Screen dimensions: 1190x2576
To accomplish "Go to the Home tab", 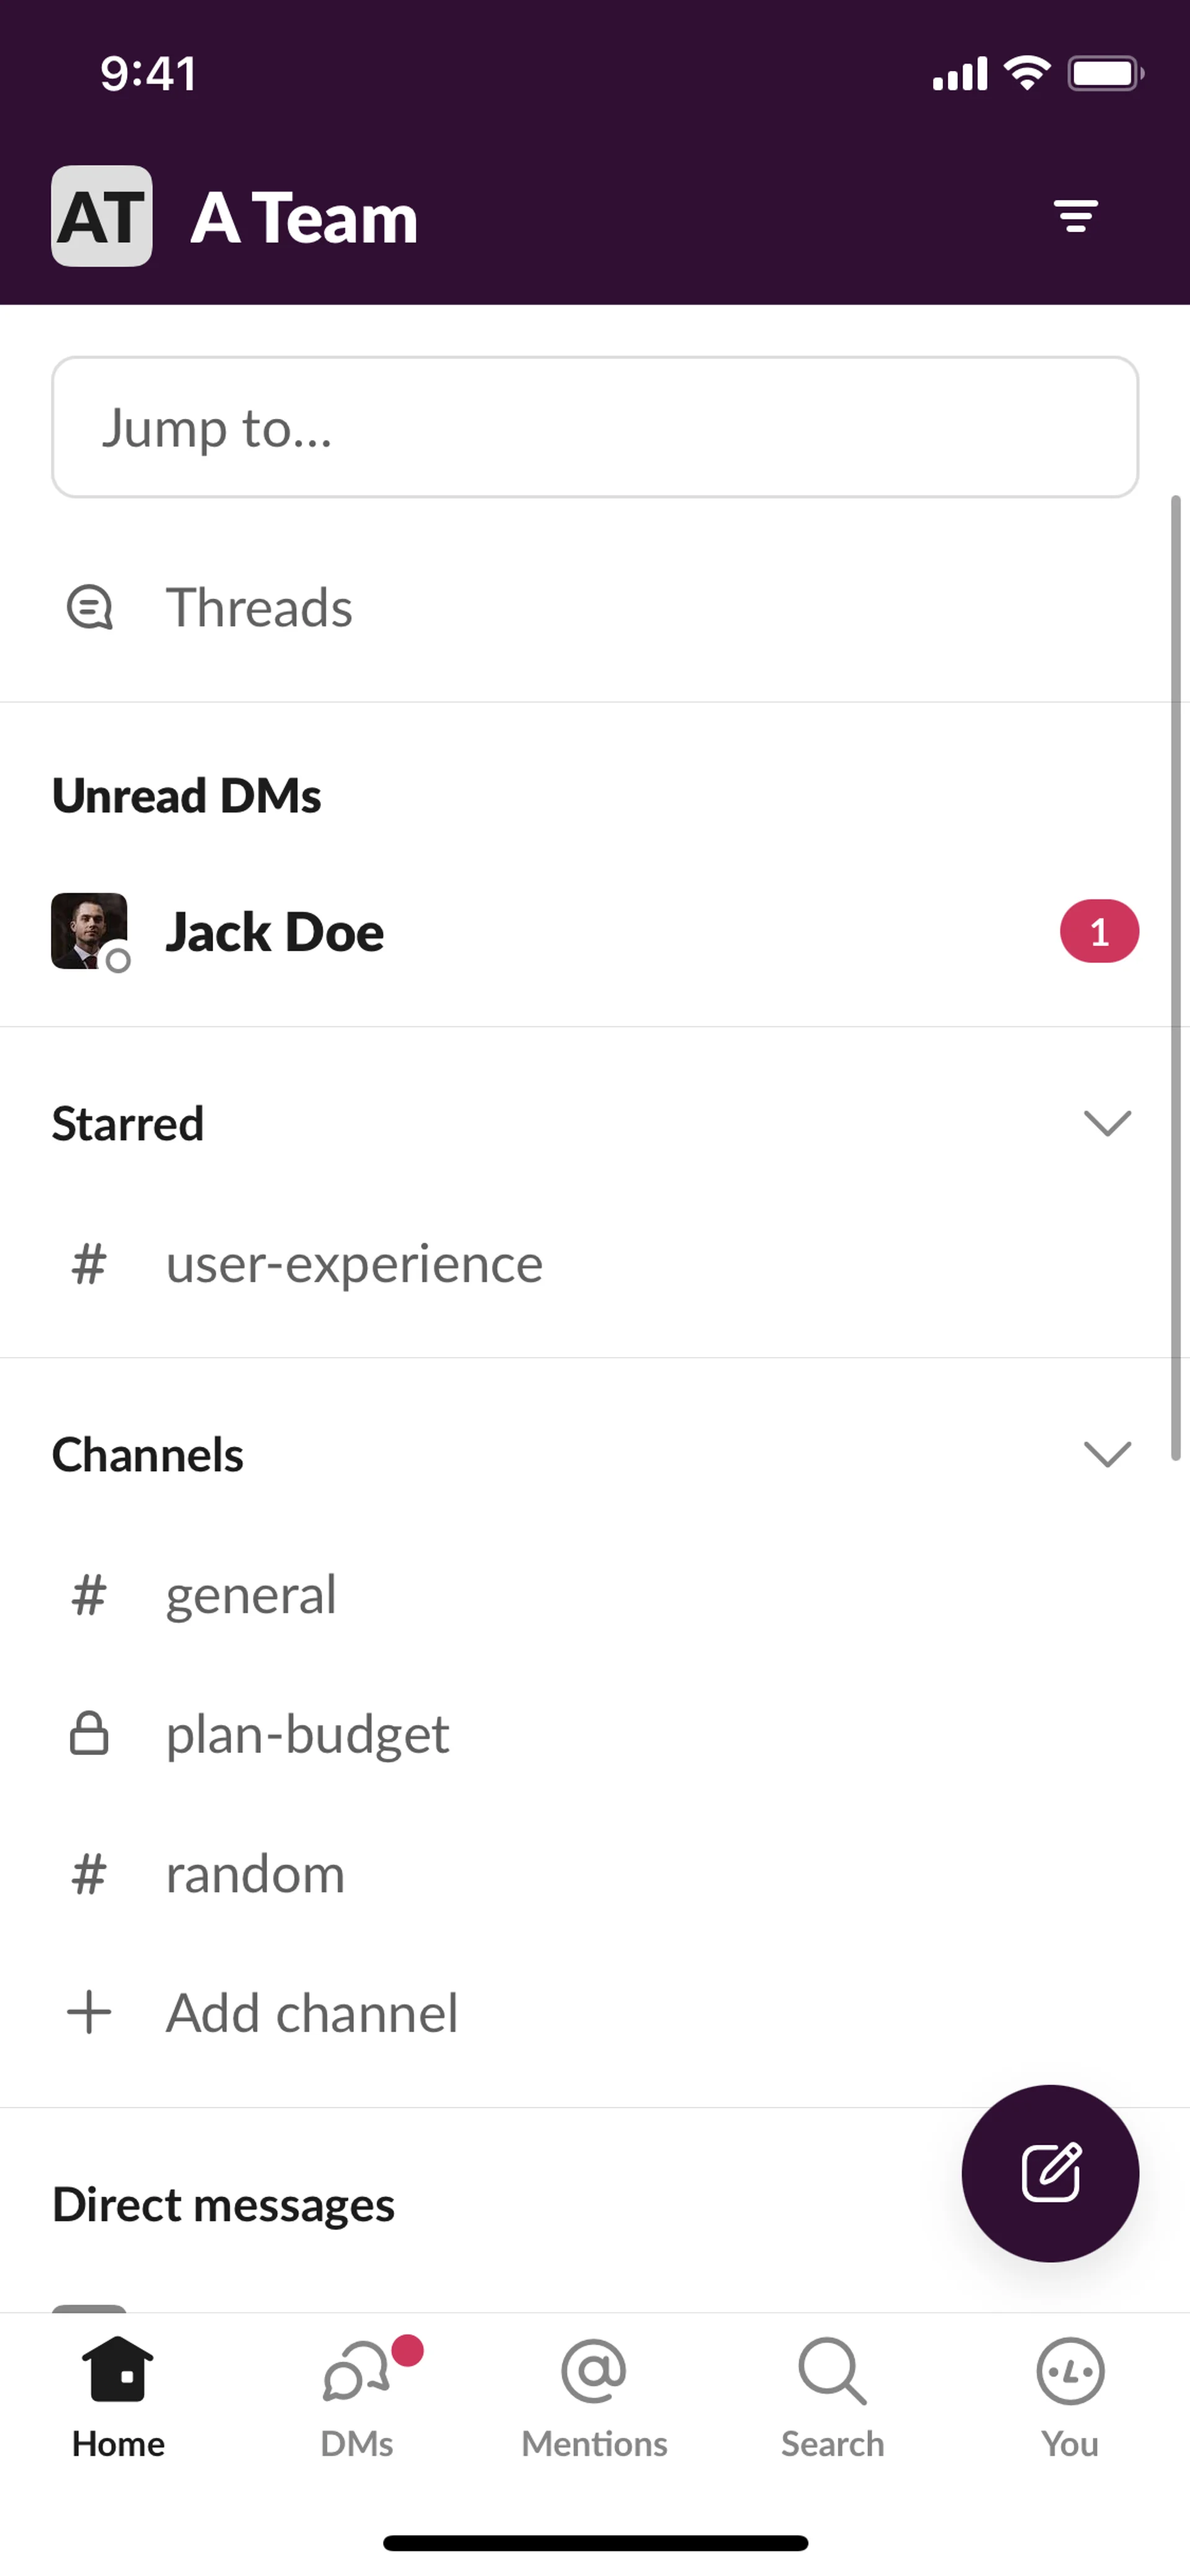I will click(118, 2396).
